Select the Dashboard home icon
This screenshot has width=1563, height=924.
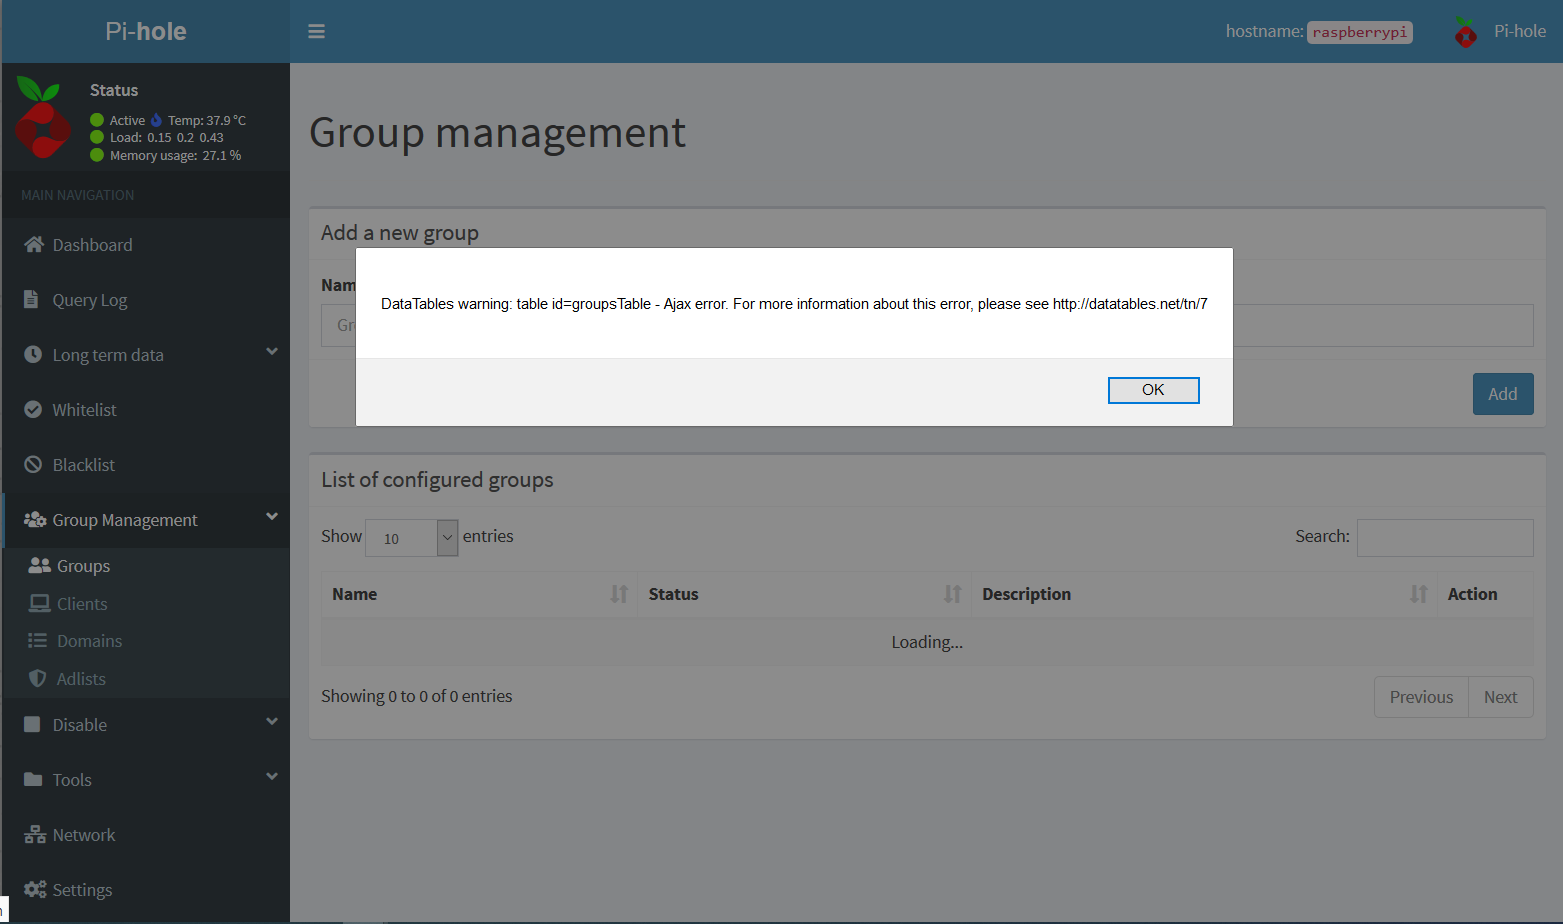click(x=33, y=244)
